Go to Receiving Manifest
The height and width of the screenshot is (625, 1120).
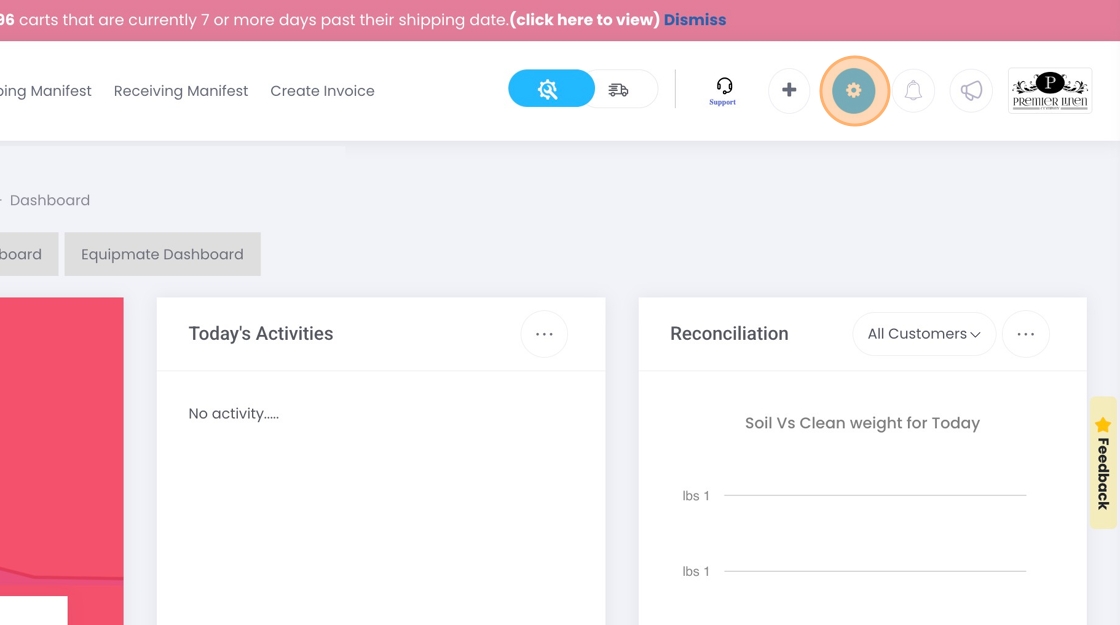181,91
